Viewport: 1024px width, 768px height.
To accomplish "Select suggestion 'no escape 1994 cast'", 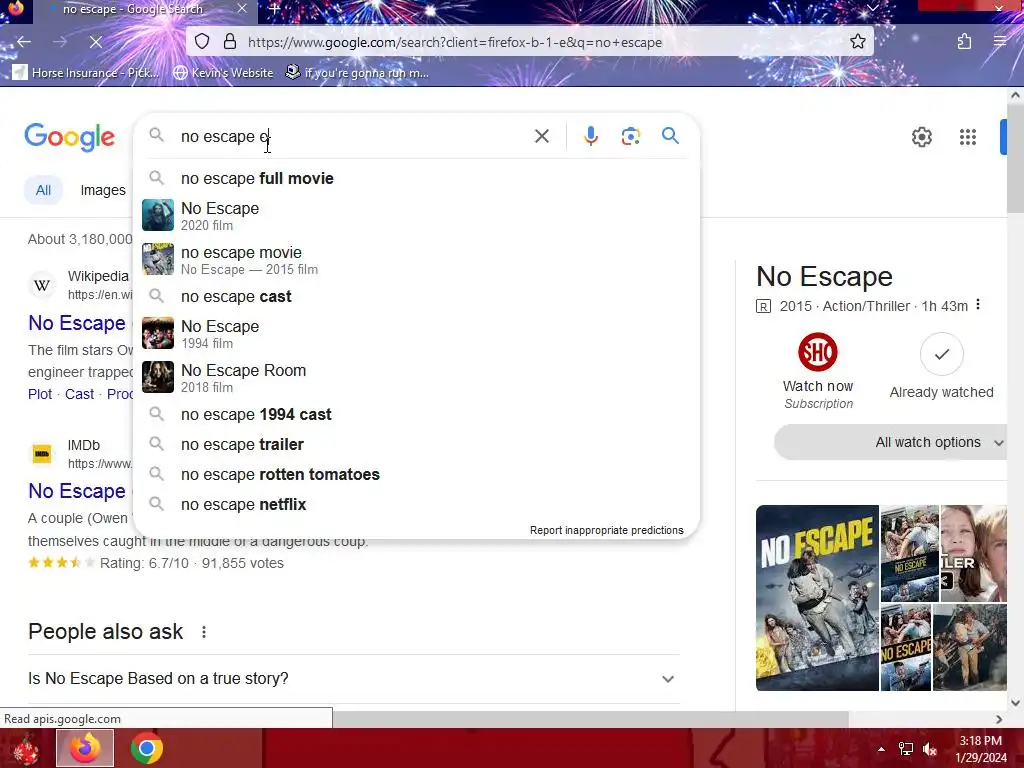I will click(x=416, y=415).
